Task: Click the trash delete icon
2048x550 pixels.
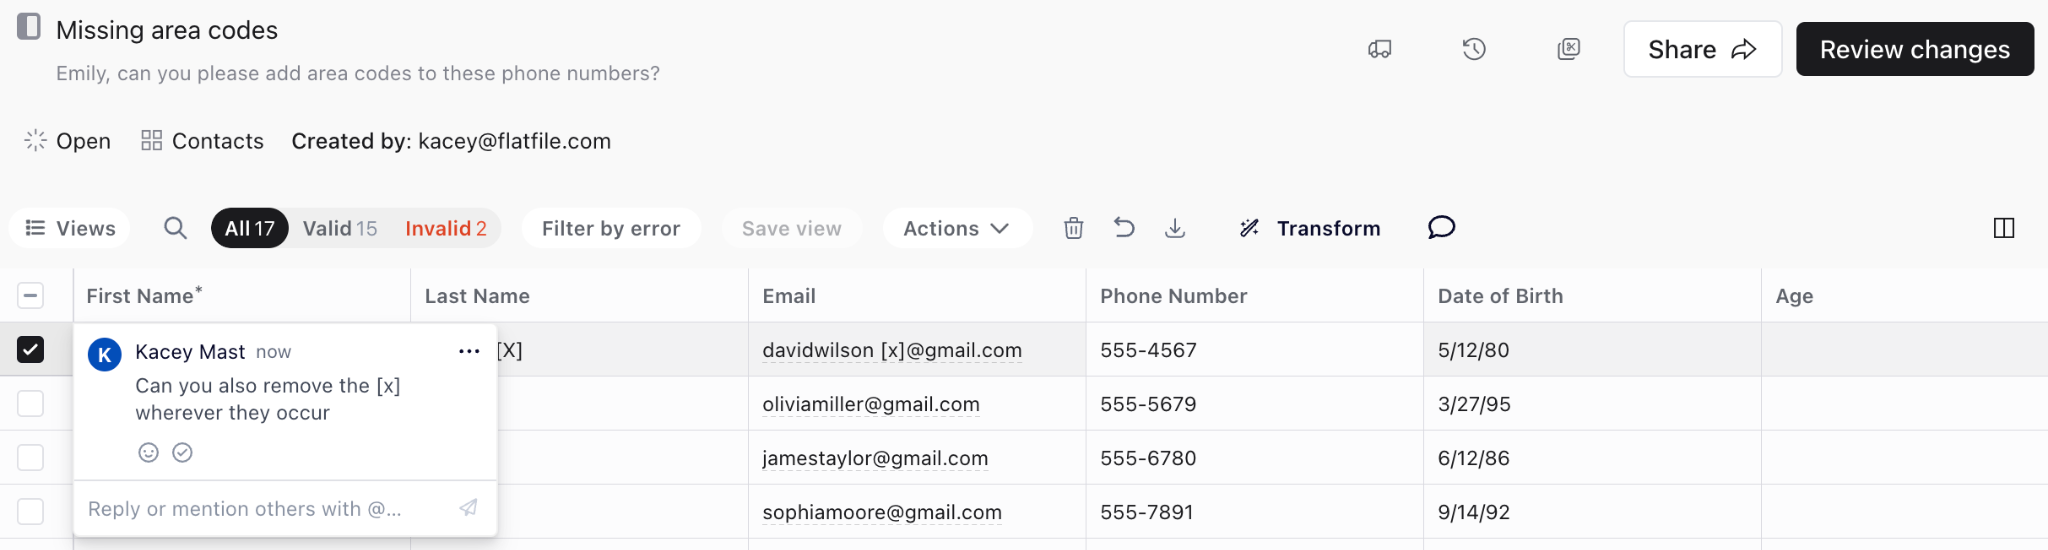Action: pyautogui.click(x=1073, y=228)
